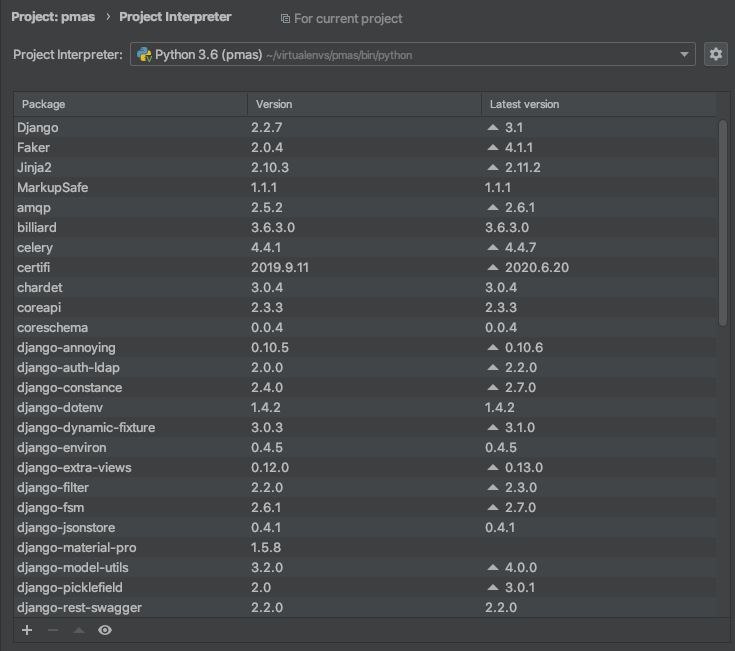Sort by the Package column header
Image resolution: width=735 pixels, height=651 pixels.
pos(130,104)
